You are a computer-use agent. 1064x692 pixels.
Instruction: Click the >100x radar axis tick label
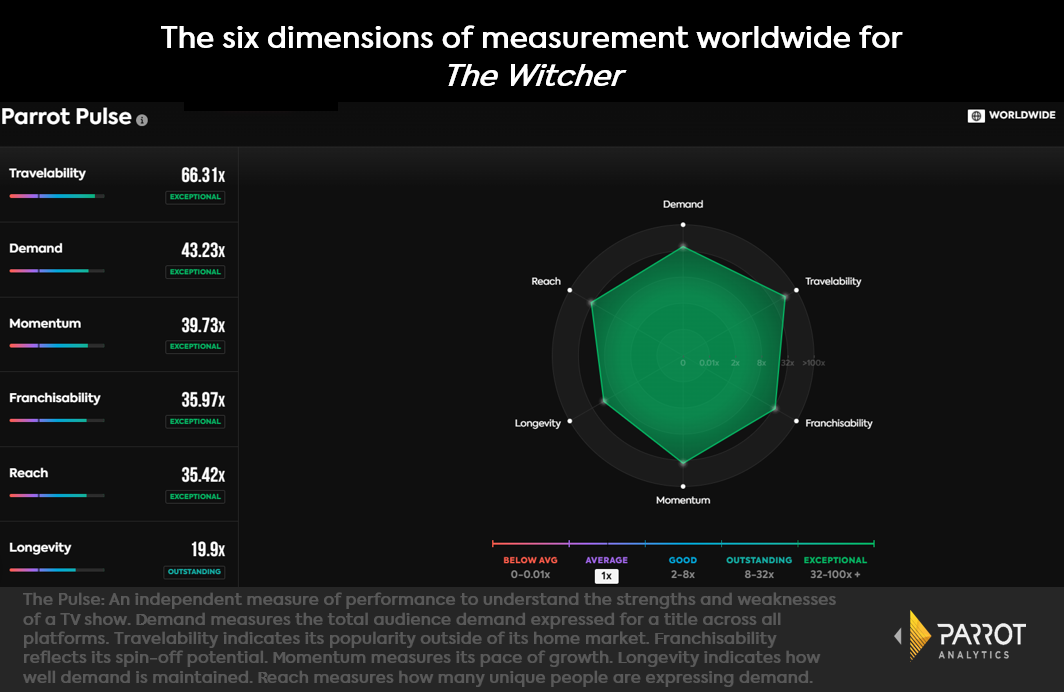point(814,363)
